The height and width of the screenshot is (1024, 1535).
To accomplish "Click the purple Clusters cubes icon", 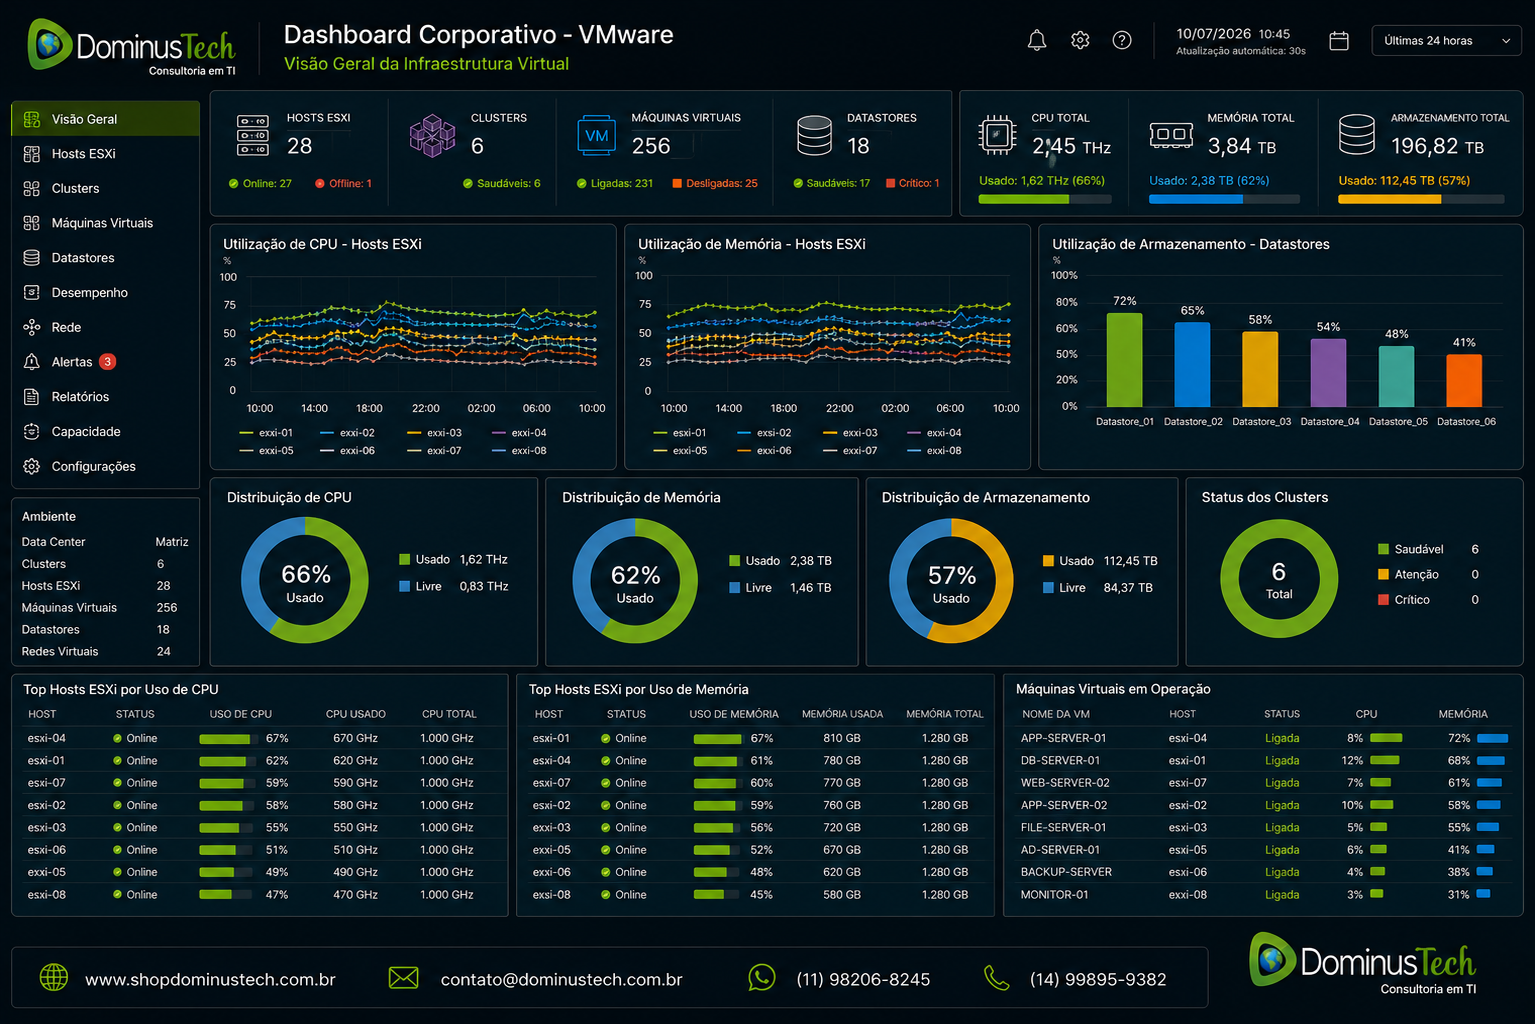I will point(432,136).
